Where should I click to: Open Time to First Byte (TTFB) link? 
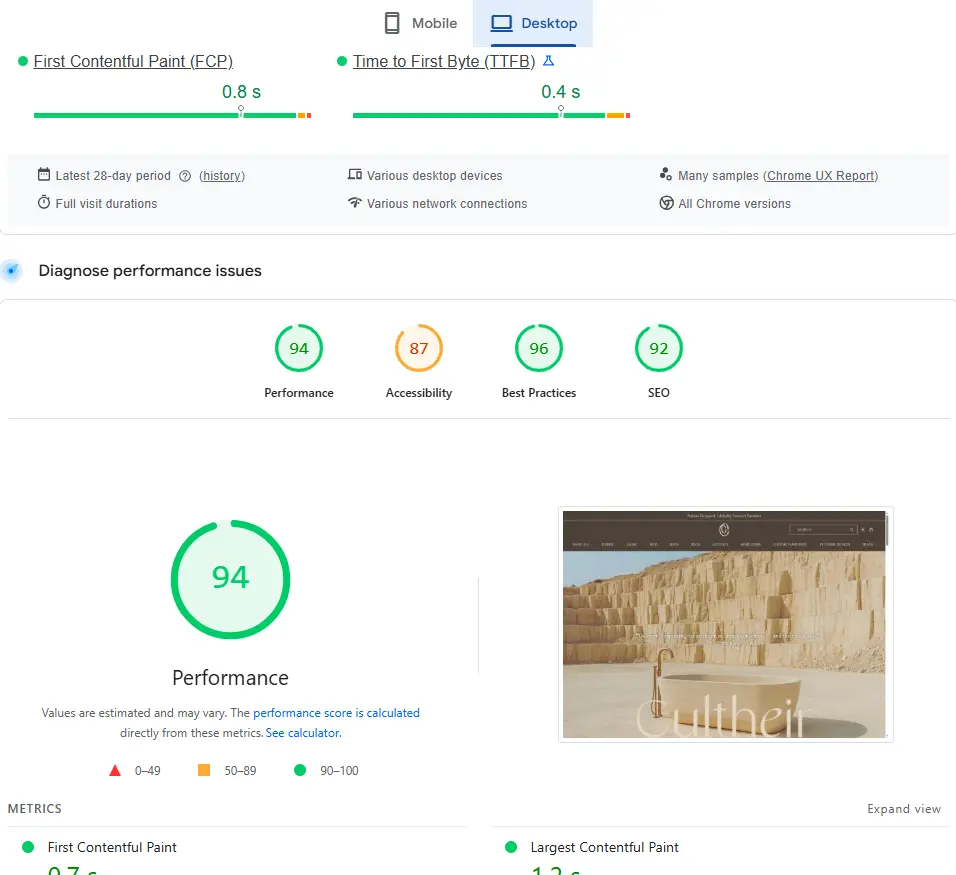click(444, 62)
